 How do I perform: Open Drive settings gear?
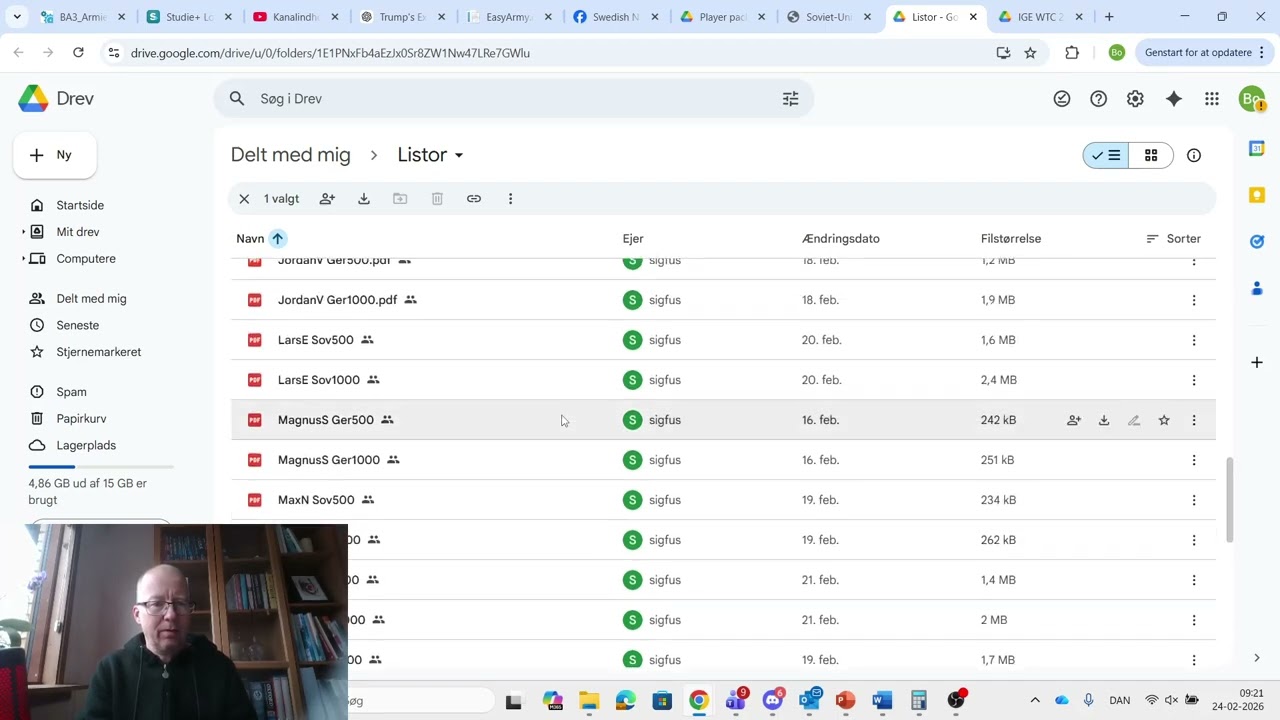pos(1135,99)
